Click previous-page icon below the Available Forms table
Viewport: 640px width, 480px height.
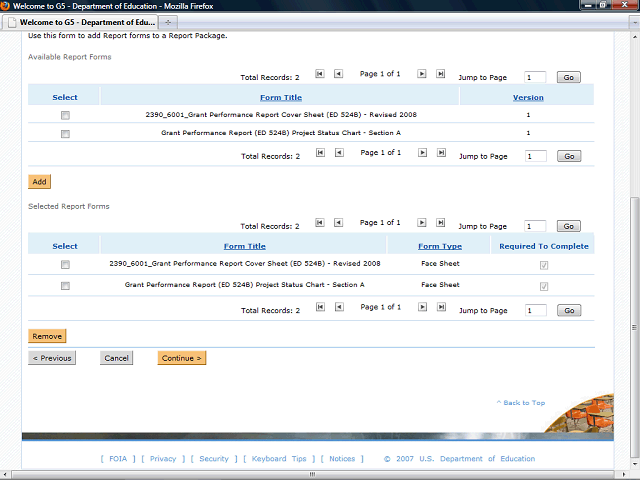pos(339,153)
